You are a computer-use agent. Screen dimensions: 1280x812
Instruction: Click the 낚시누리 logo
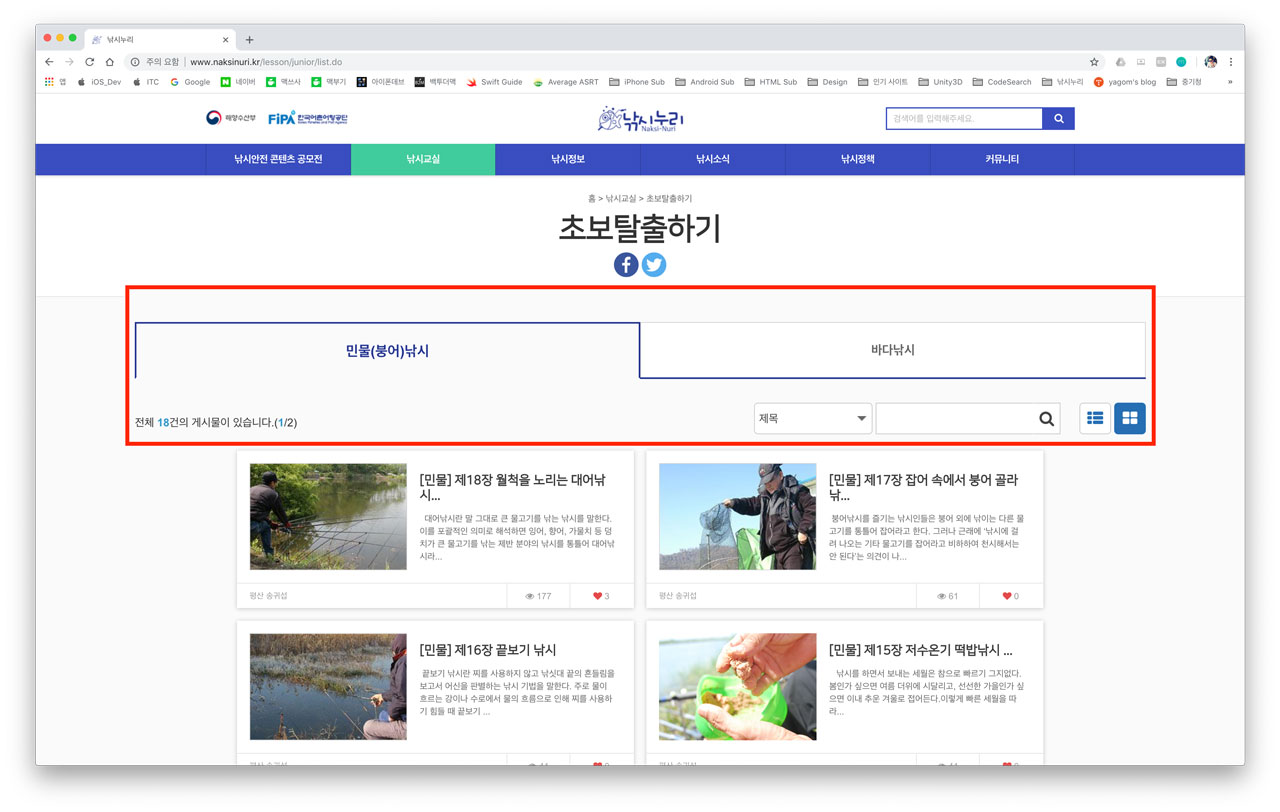[x=640, y=118]
